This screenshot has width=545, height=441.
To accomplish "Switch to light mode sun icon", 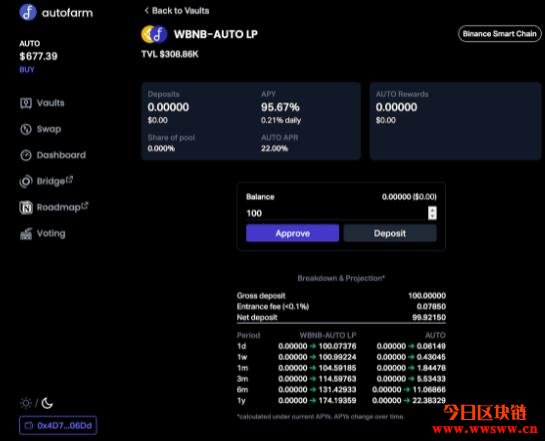I will (x=26, y=403).
